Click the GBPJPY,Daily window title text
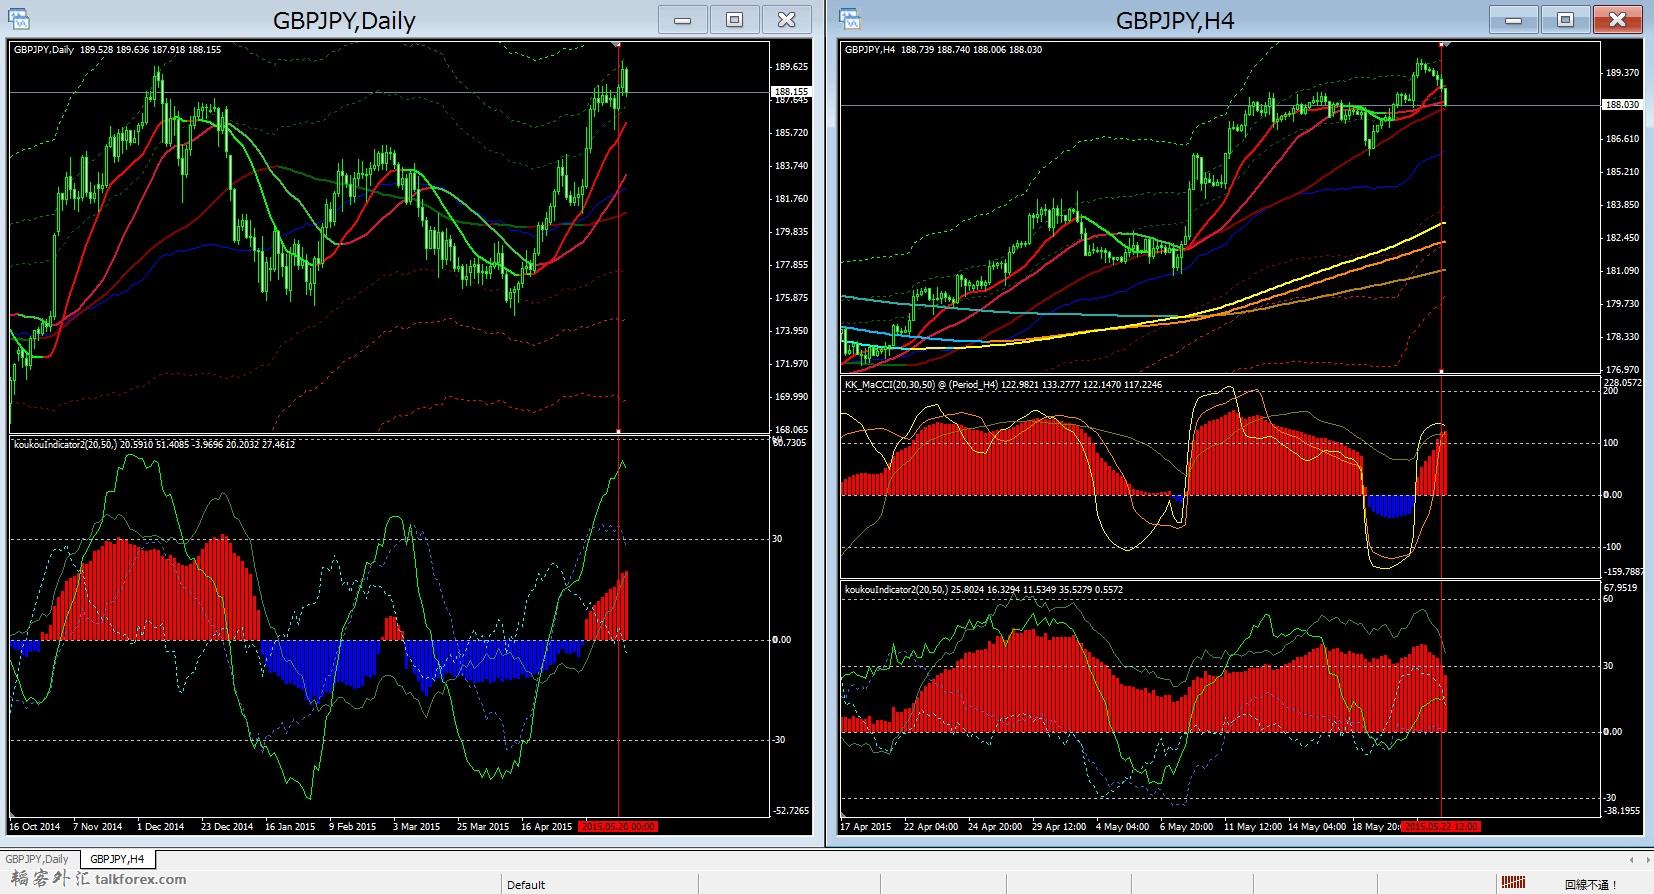The height and width of the screenshot is (894, 1654). 344,20
